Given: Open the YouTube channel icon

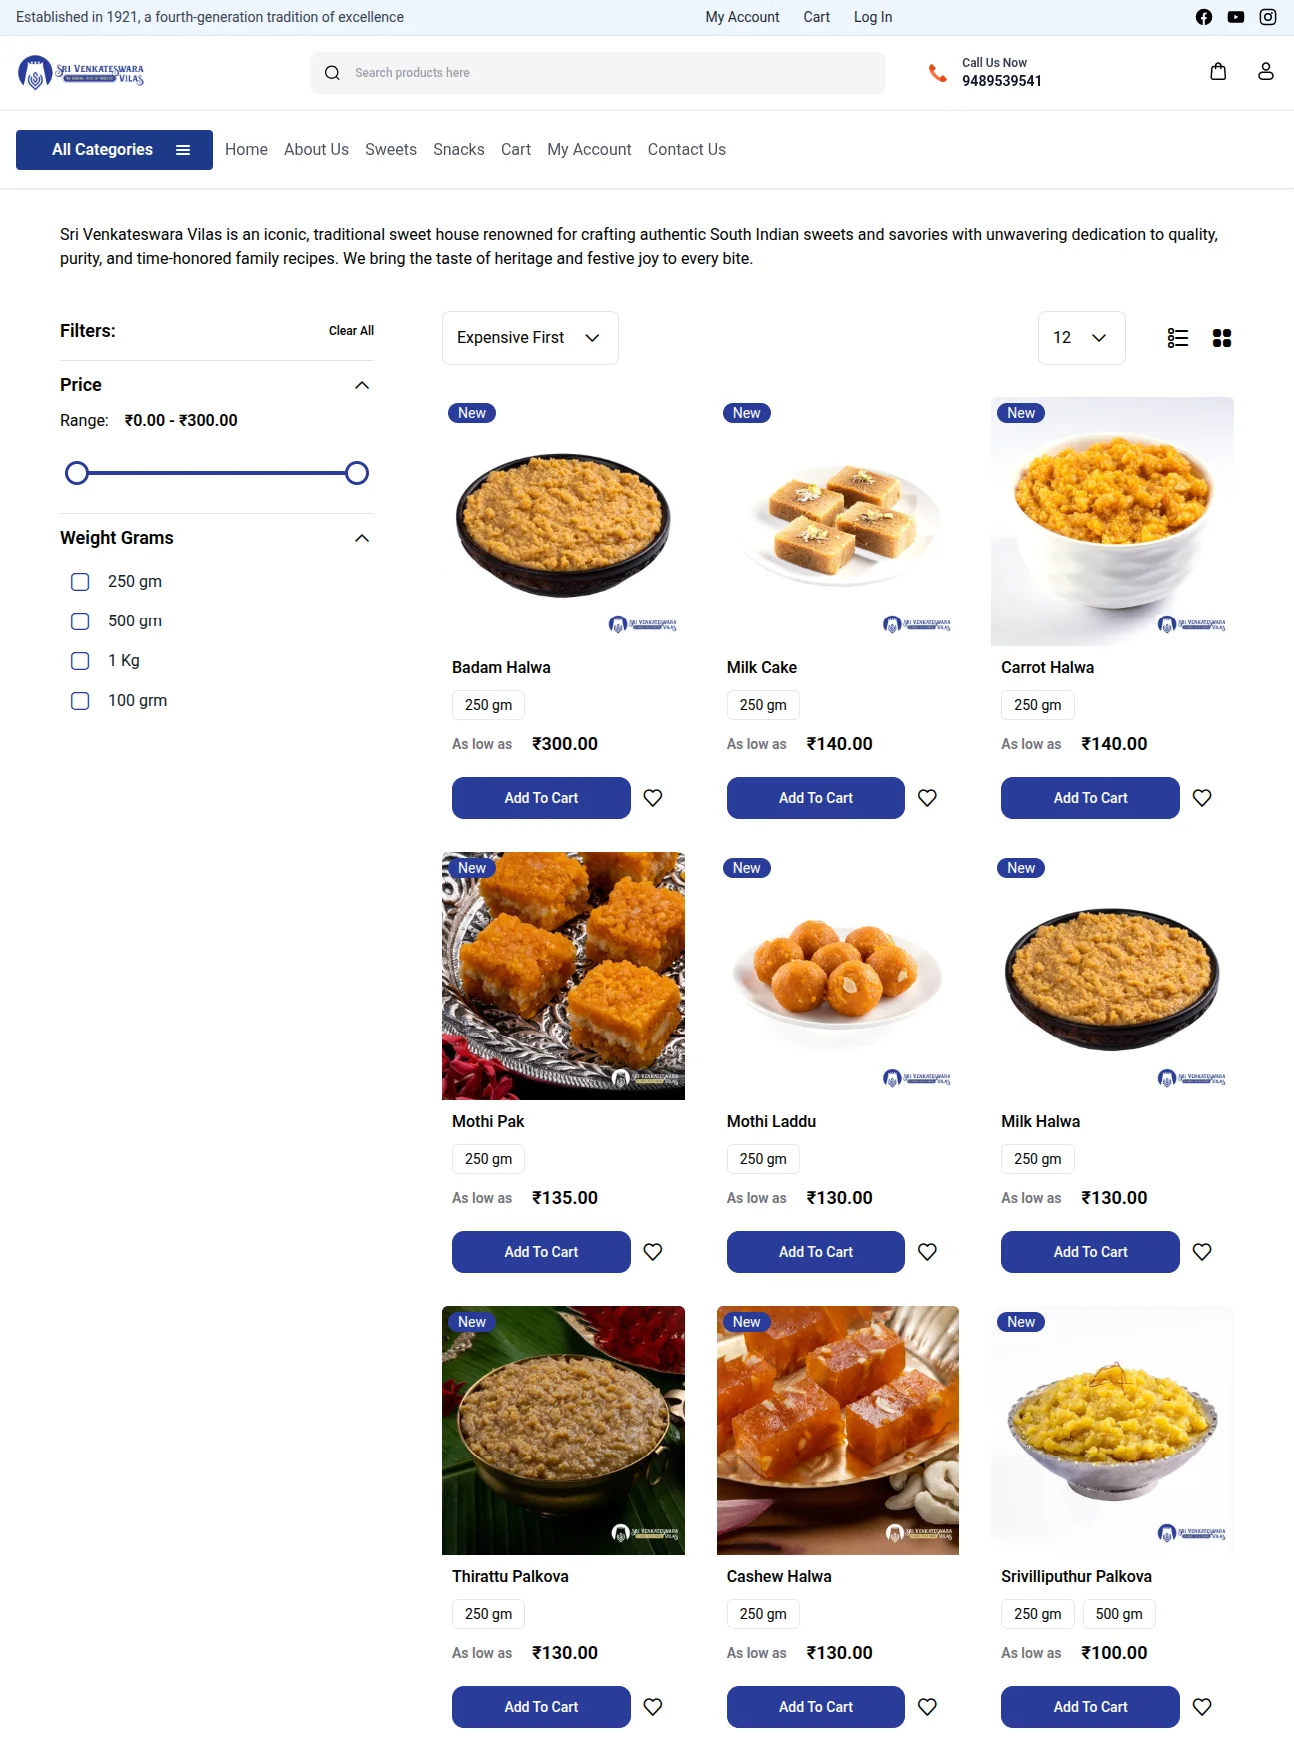Looking at the screenshot, I should 1236,17.
